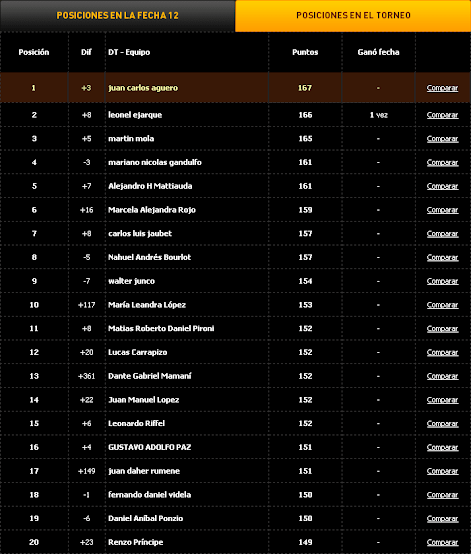Select Matias Roberto Daniel Pironi name

point(161,329)
